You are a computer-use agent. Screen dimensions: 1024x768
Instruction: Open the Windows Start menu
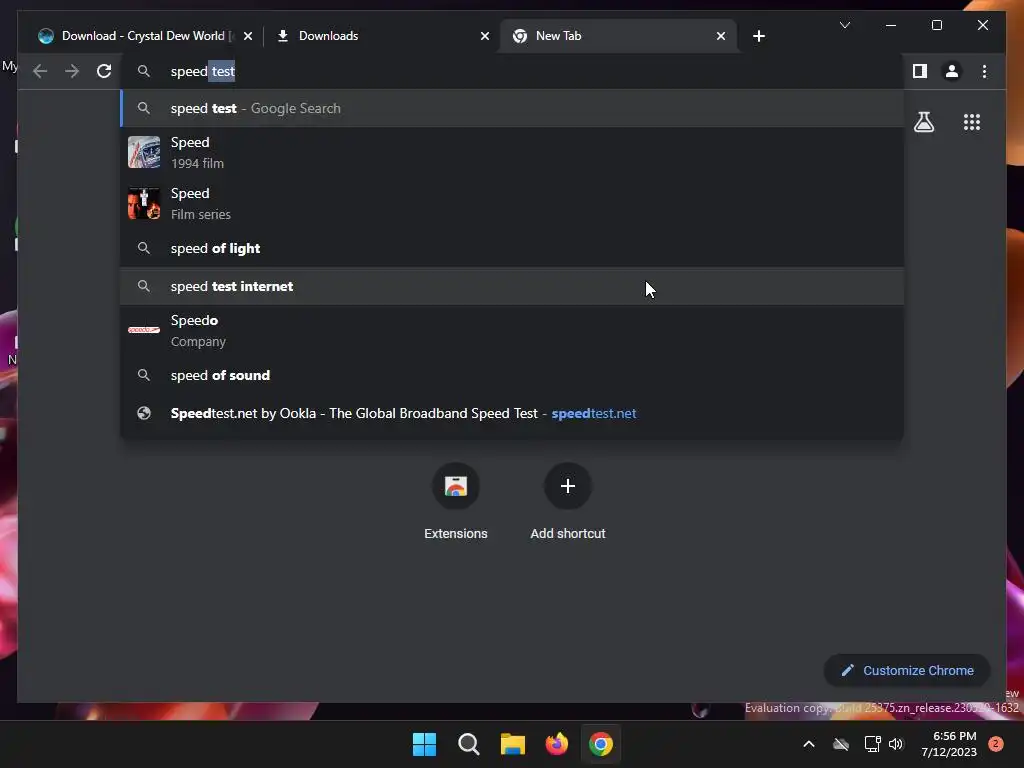[424, 744]
